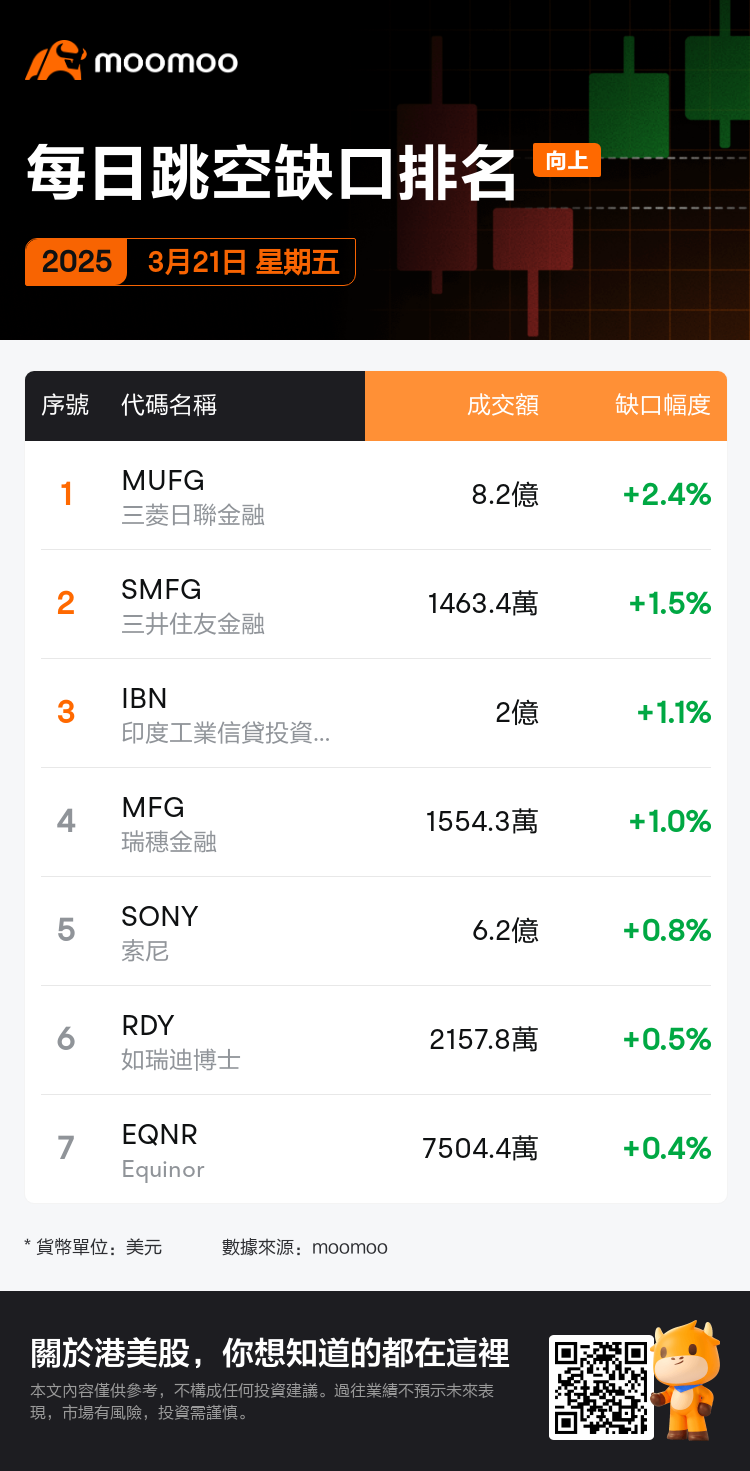Click the QR code image
This screenshot has width=750, height=1471.
pyautogui.click(x=601, y=1387)
